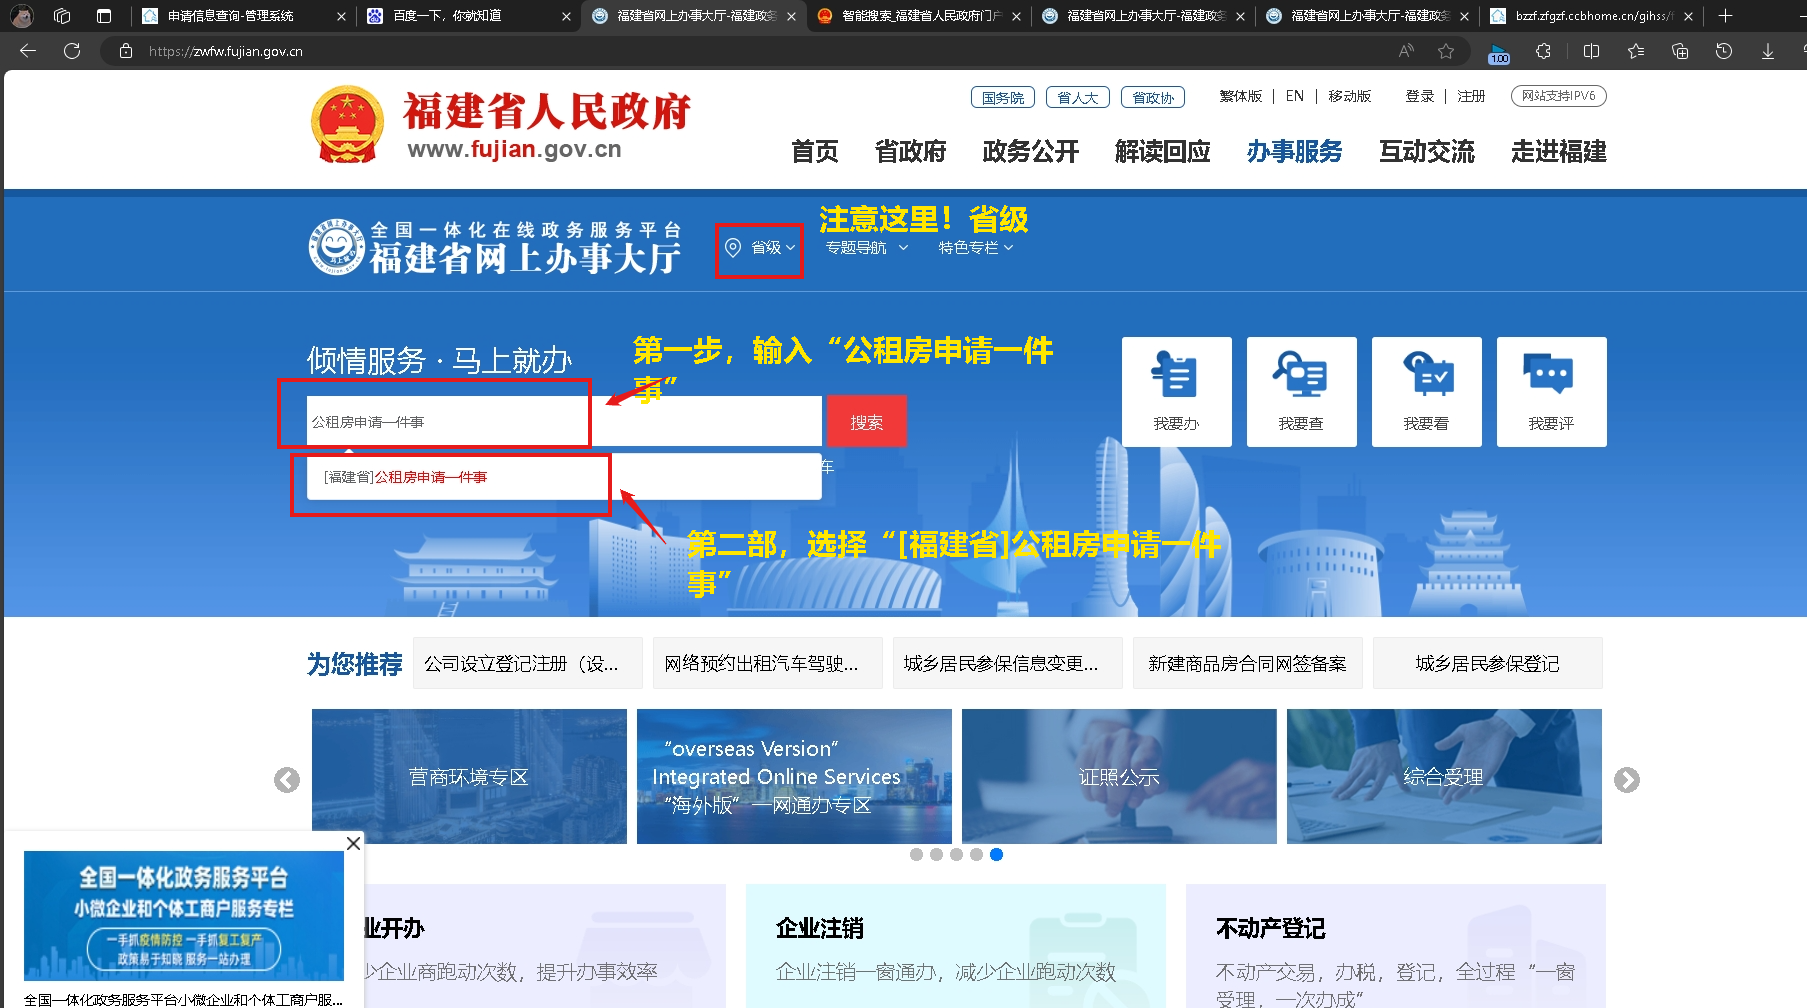
Task: Open the 我要评 feedback icon
Action: [1551, 391]
